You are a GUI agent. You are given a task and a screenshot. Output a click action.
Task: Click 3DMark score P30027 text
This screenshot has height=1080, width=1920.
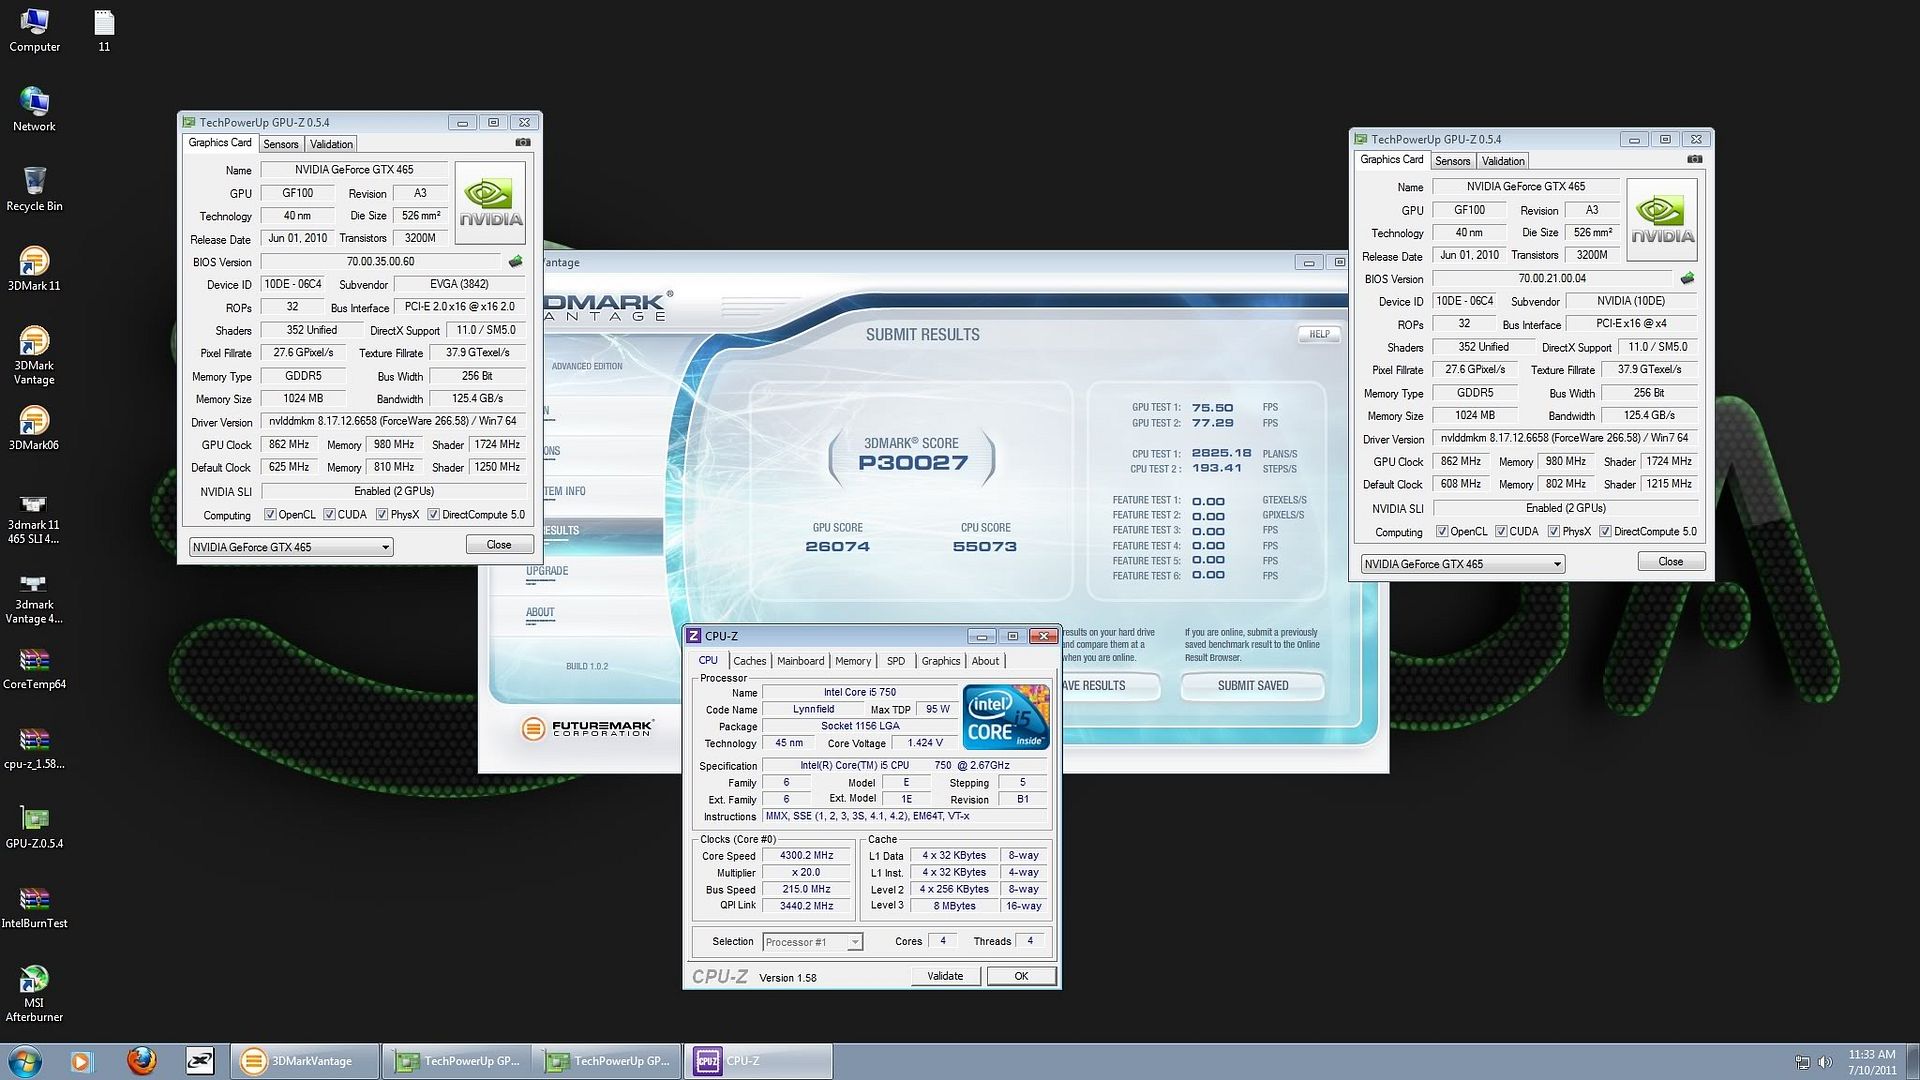[x=913, y=463]
